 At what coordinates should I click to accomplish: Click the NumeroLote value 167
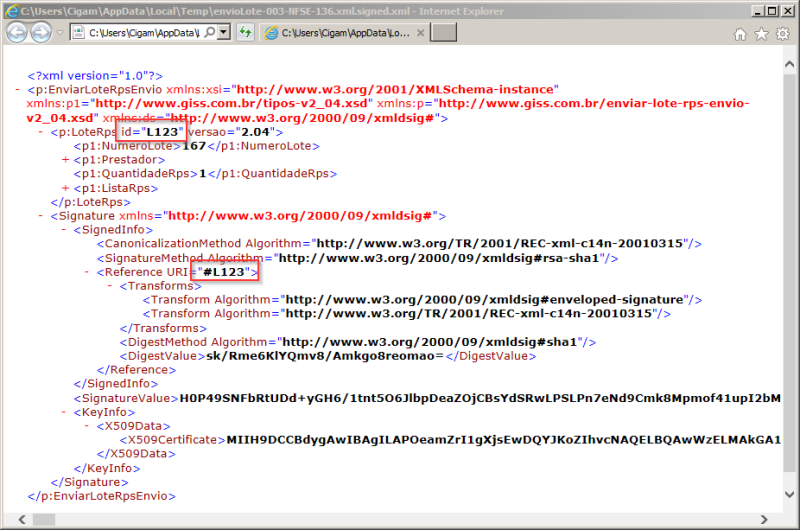[194, 146]
